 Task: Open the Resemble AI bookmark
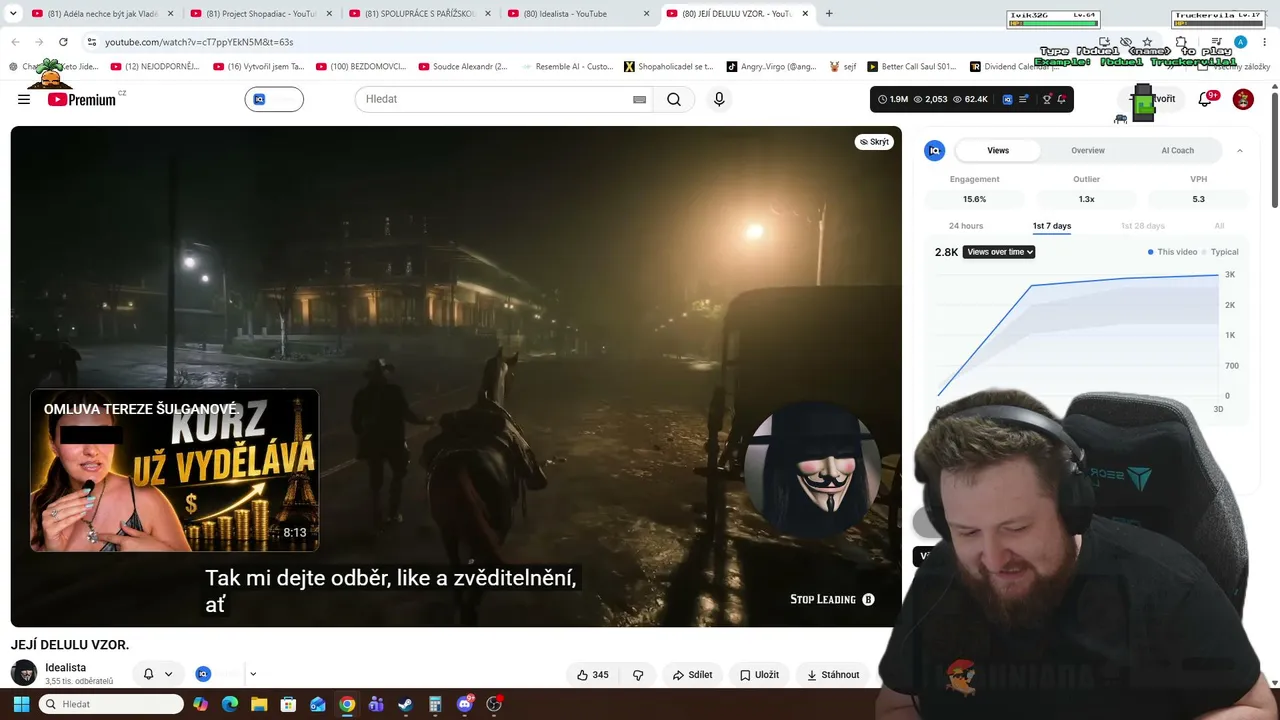pyautogui.click(x=567, y=67)
